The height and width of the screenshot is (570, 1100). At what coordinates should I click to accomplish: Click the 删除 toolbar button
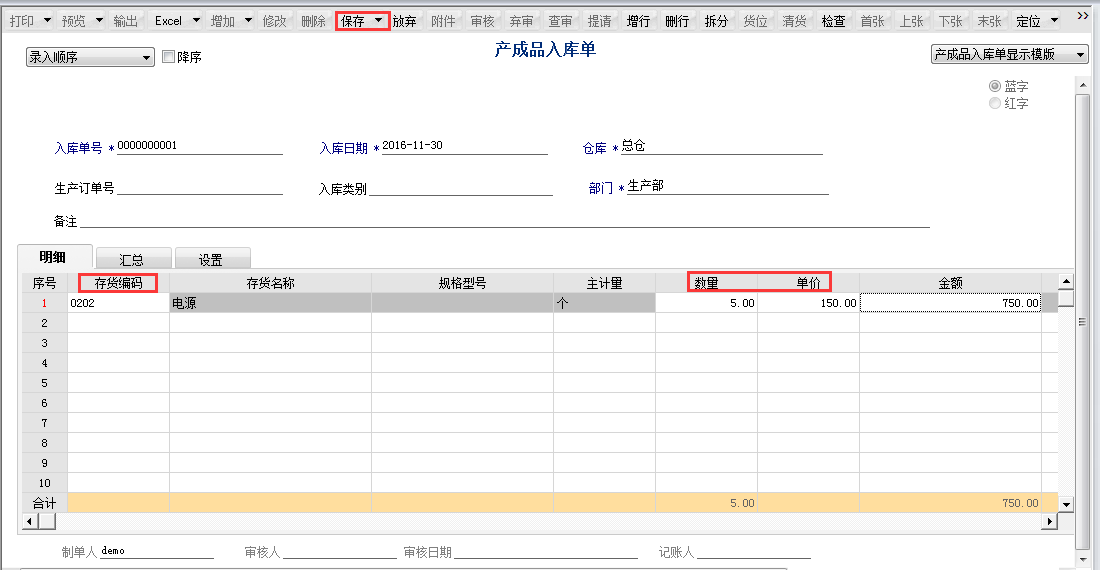coord(314,21)
